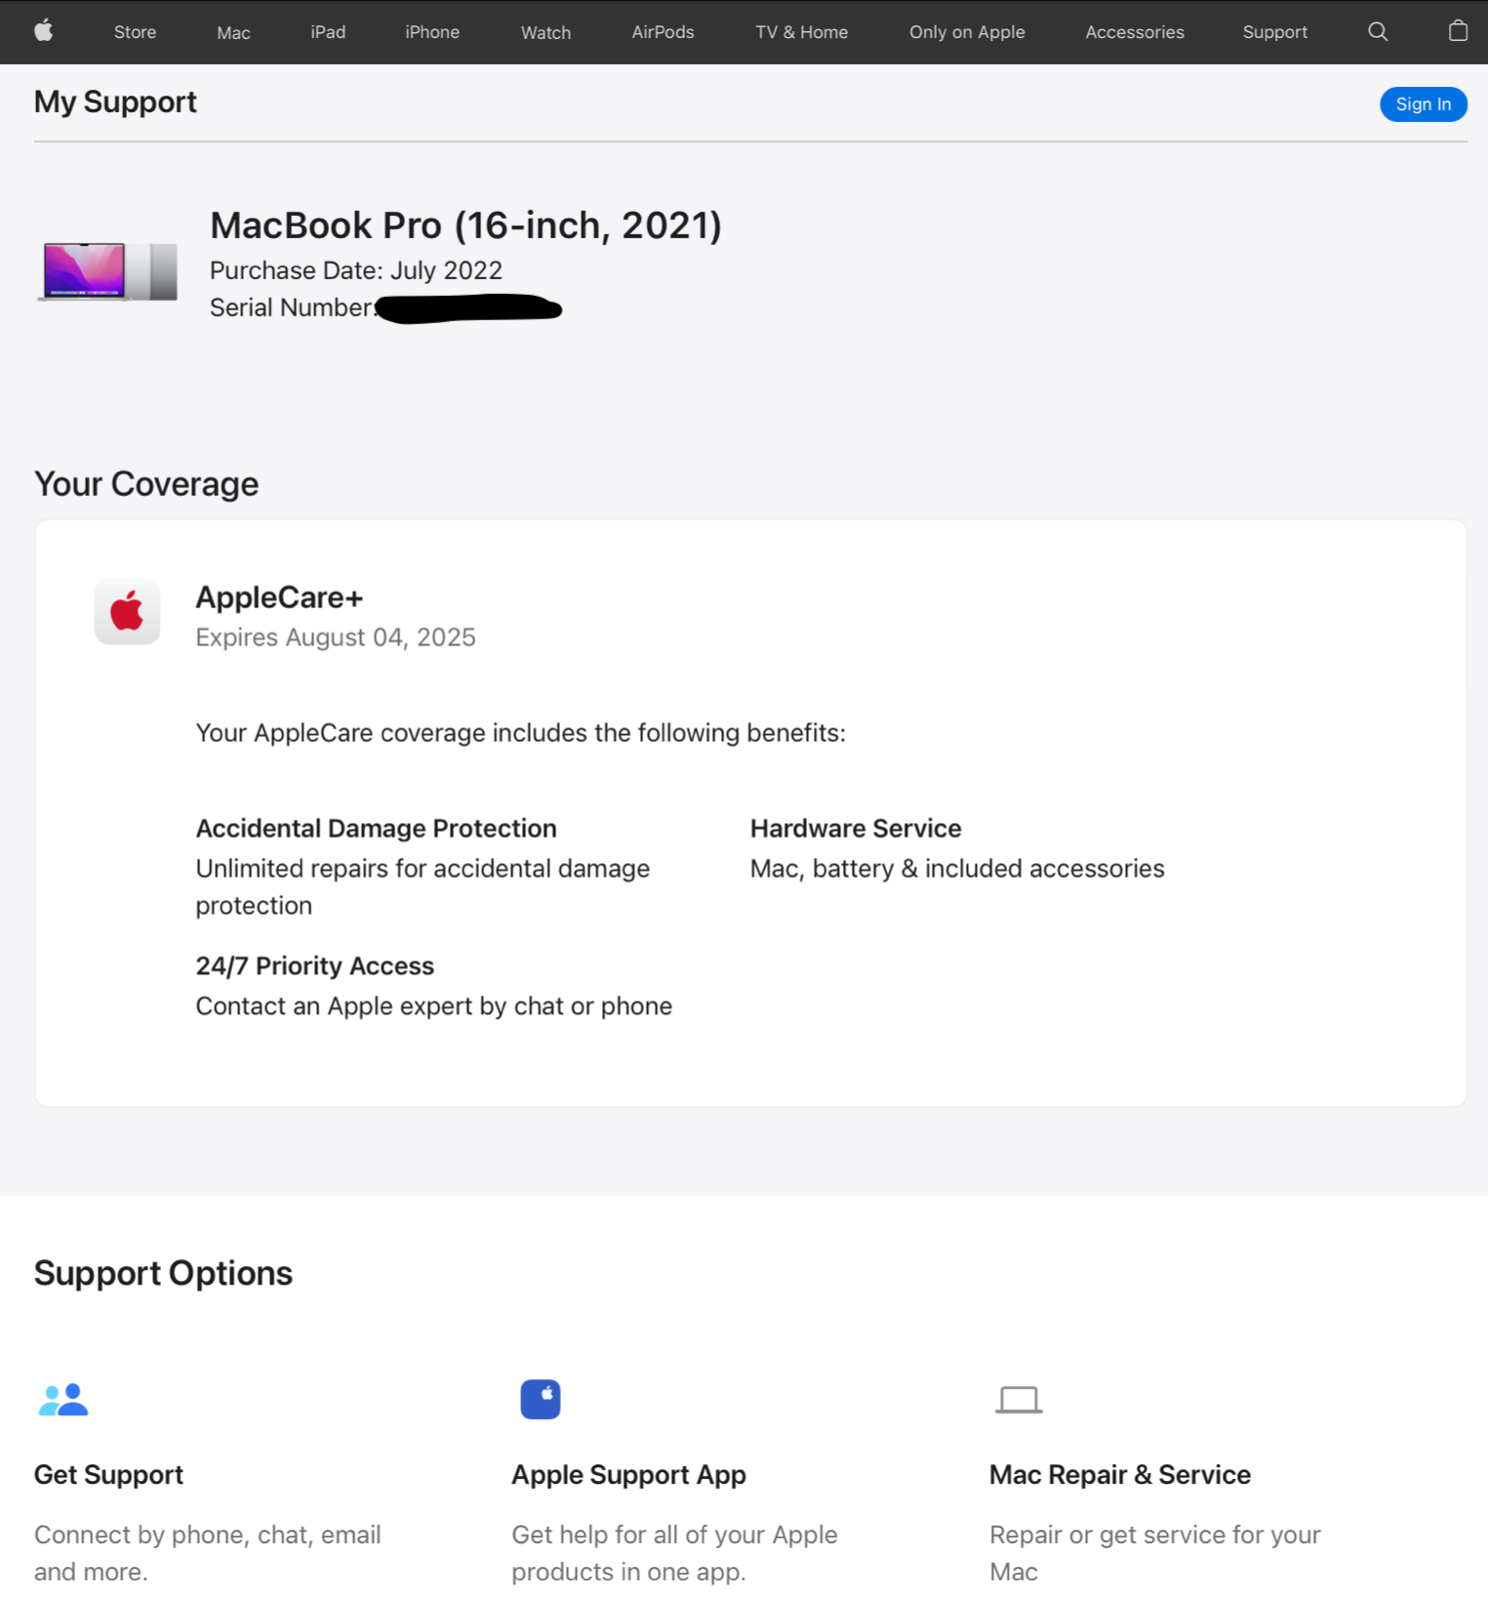Open the iPhone navigation item
1488x1600 pixels.
coord(432,32)
